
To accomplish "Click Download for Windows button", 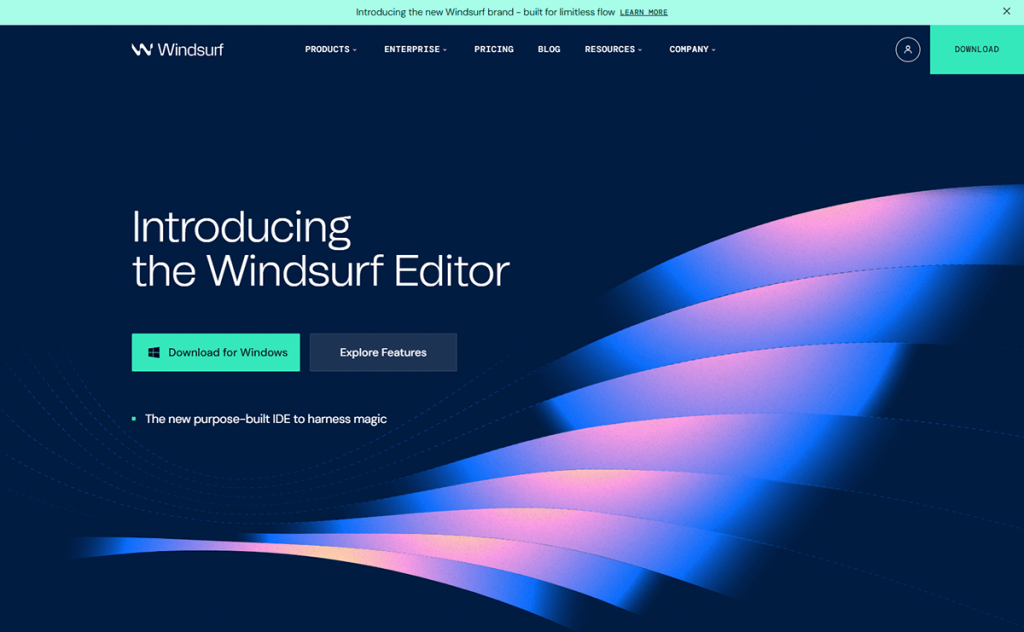I will point(216,353).
